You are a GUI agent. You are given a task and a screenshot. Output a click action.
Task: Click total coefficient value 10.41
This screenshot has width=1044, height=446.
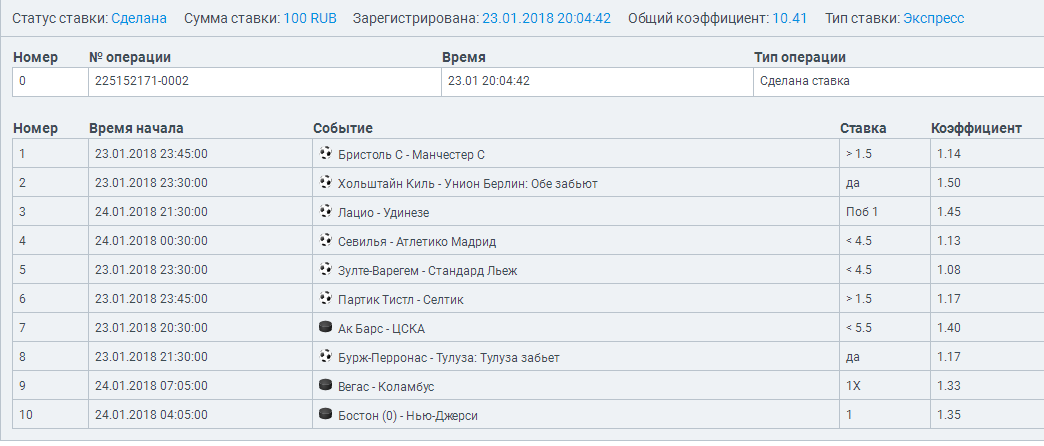pyautogui.click(x=789, y=19)
